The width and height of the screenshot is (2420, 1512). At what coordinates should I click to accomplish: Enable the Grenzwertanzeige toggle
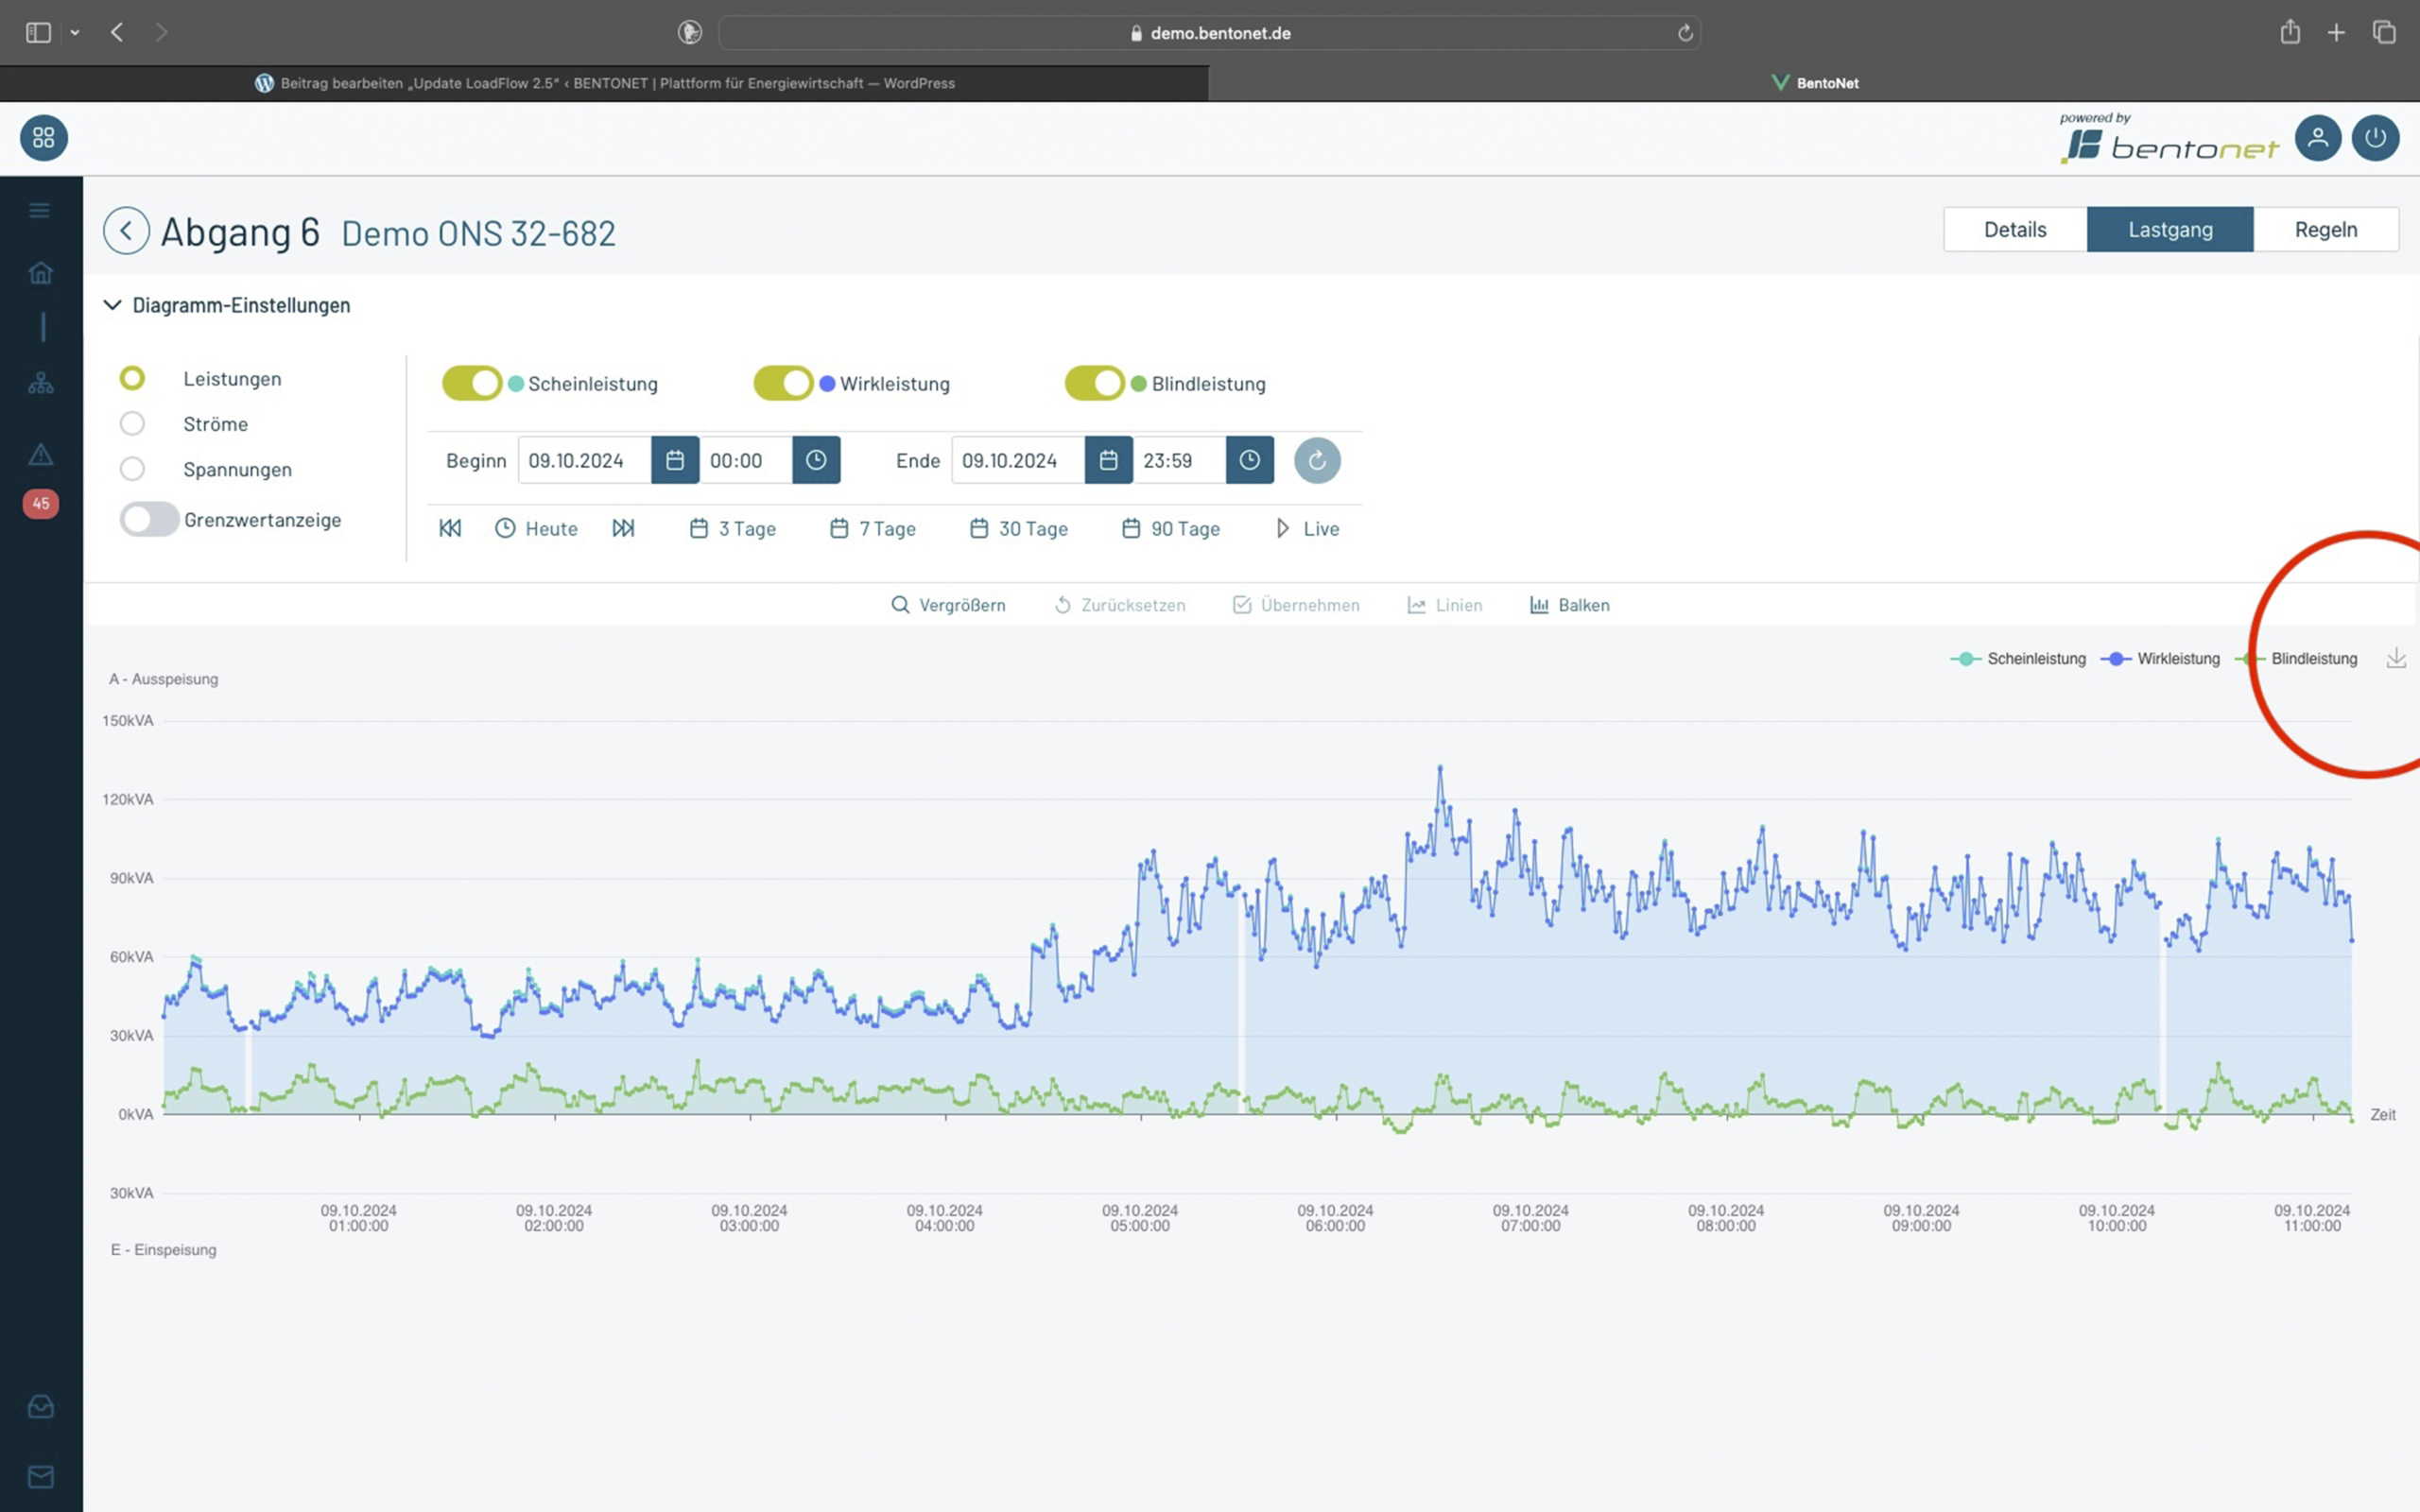point(149,519)
